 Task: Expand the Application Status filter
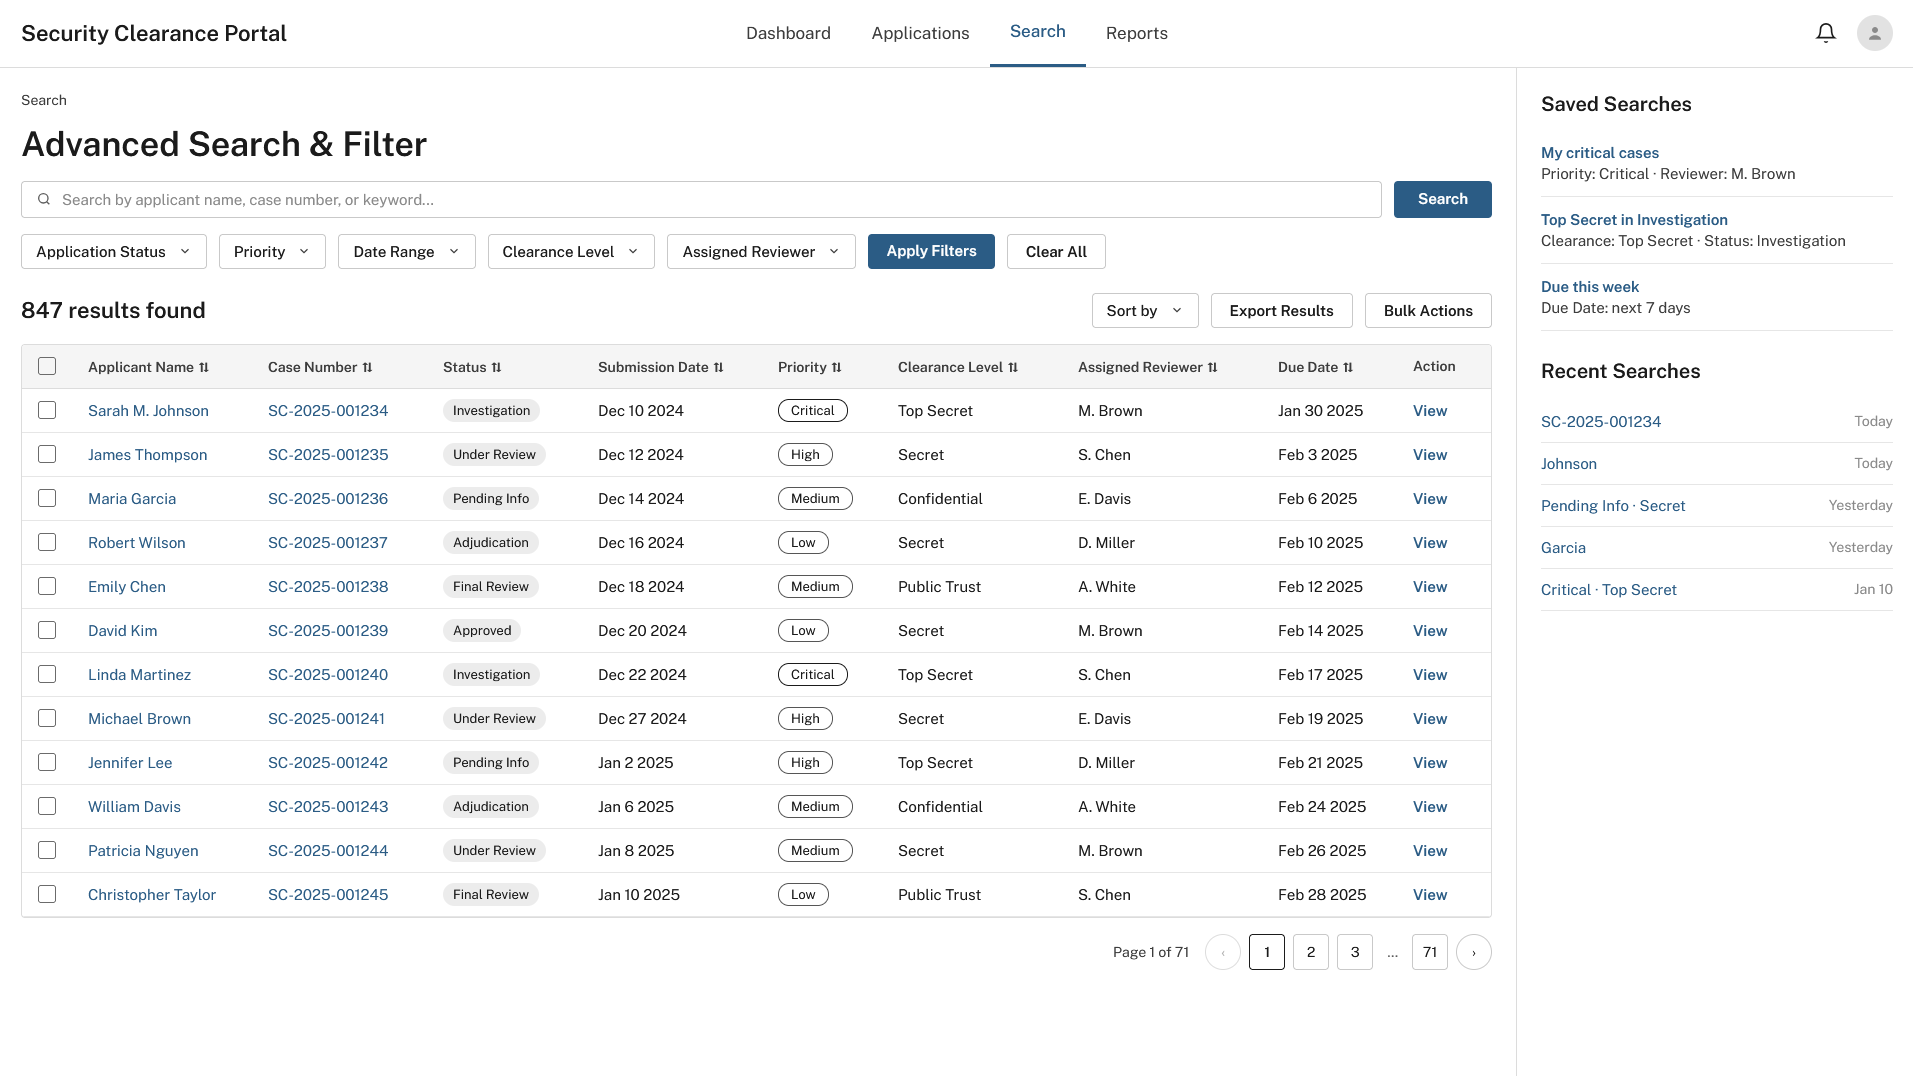pyautogui.click(x=114, y=252)
